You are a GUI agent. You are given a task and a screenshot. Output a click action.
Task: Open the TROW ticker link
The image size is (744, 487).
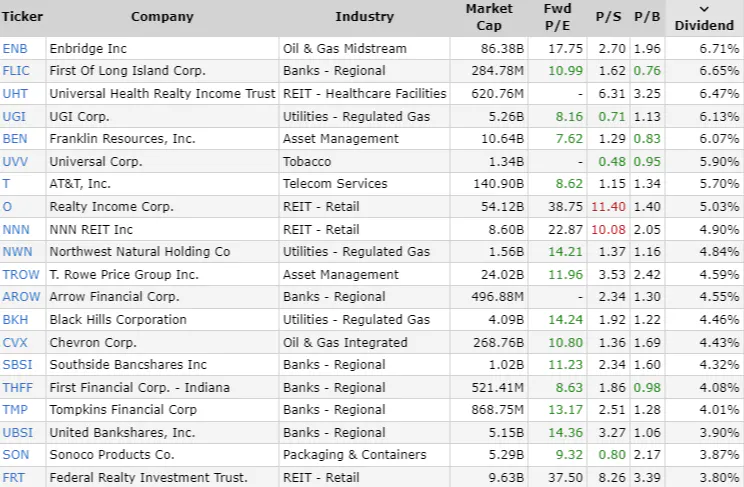click(x=21, y=274)
